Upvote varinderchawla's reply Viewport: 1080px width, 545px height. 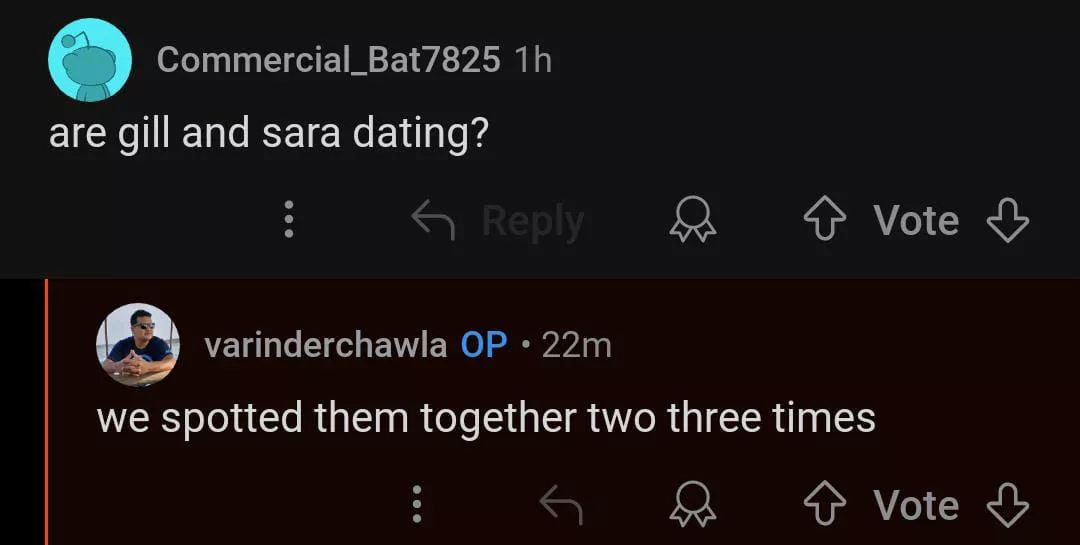click(824, 505)
